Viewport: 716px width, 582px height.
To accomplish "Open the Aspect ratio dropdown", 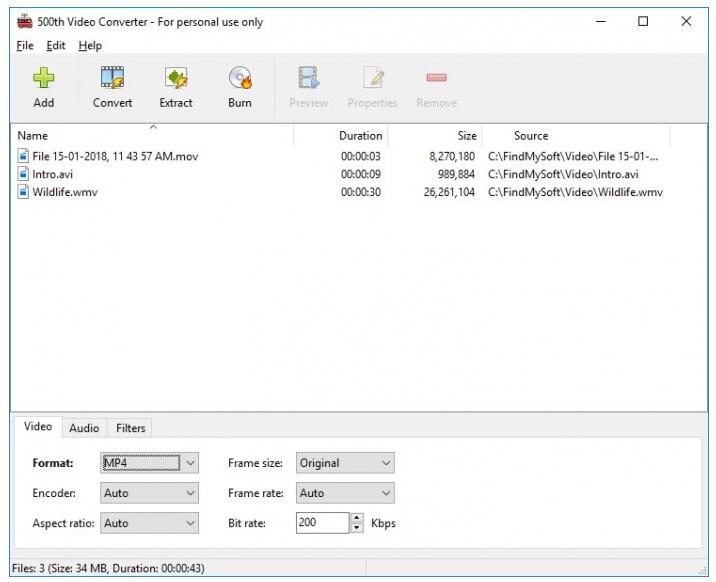I will [x=150, y=523].
